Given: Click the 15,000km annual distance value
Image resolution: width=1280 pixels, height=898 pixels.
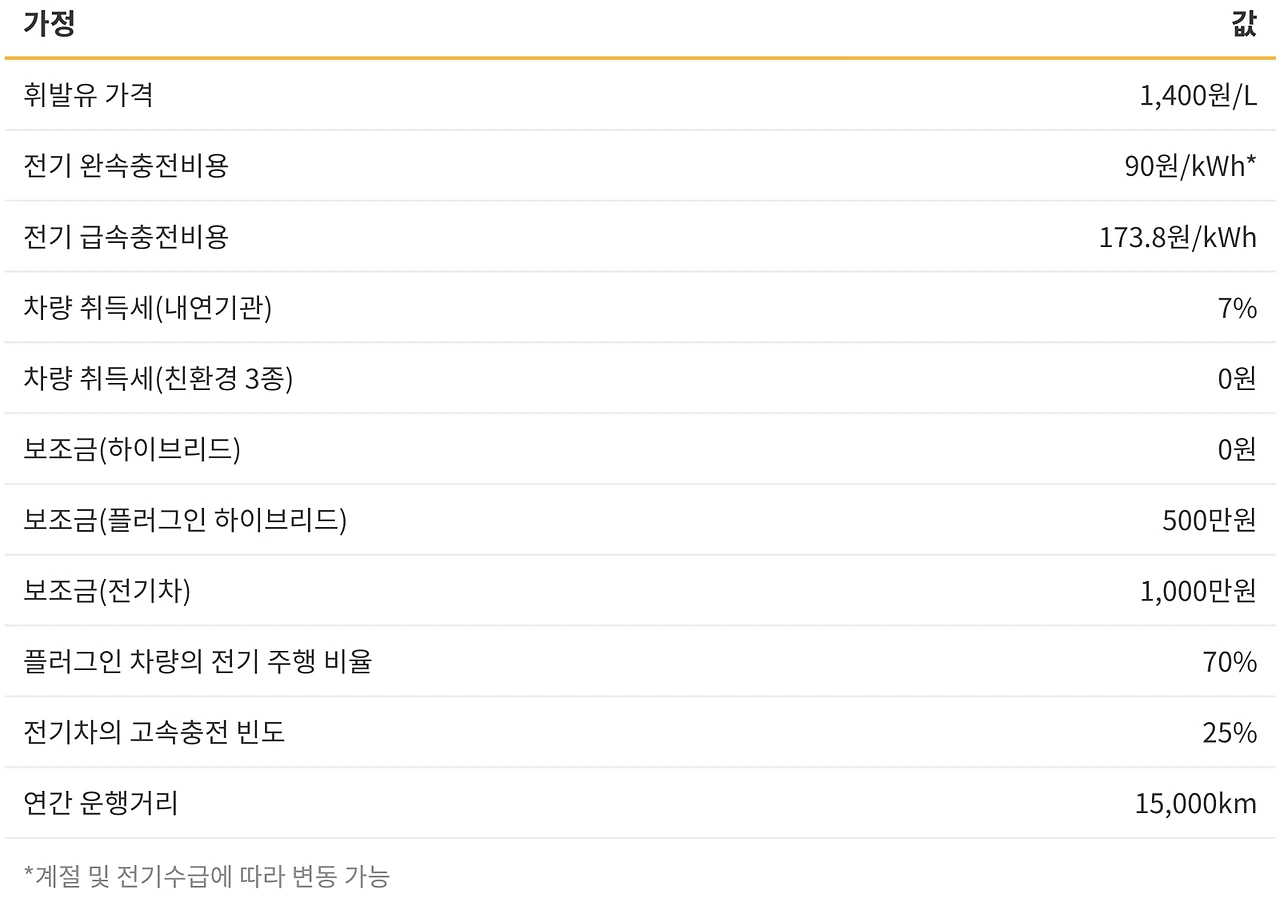Looking at the screenshot, I should click(1195, 804).
